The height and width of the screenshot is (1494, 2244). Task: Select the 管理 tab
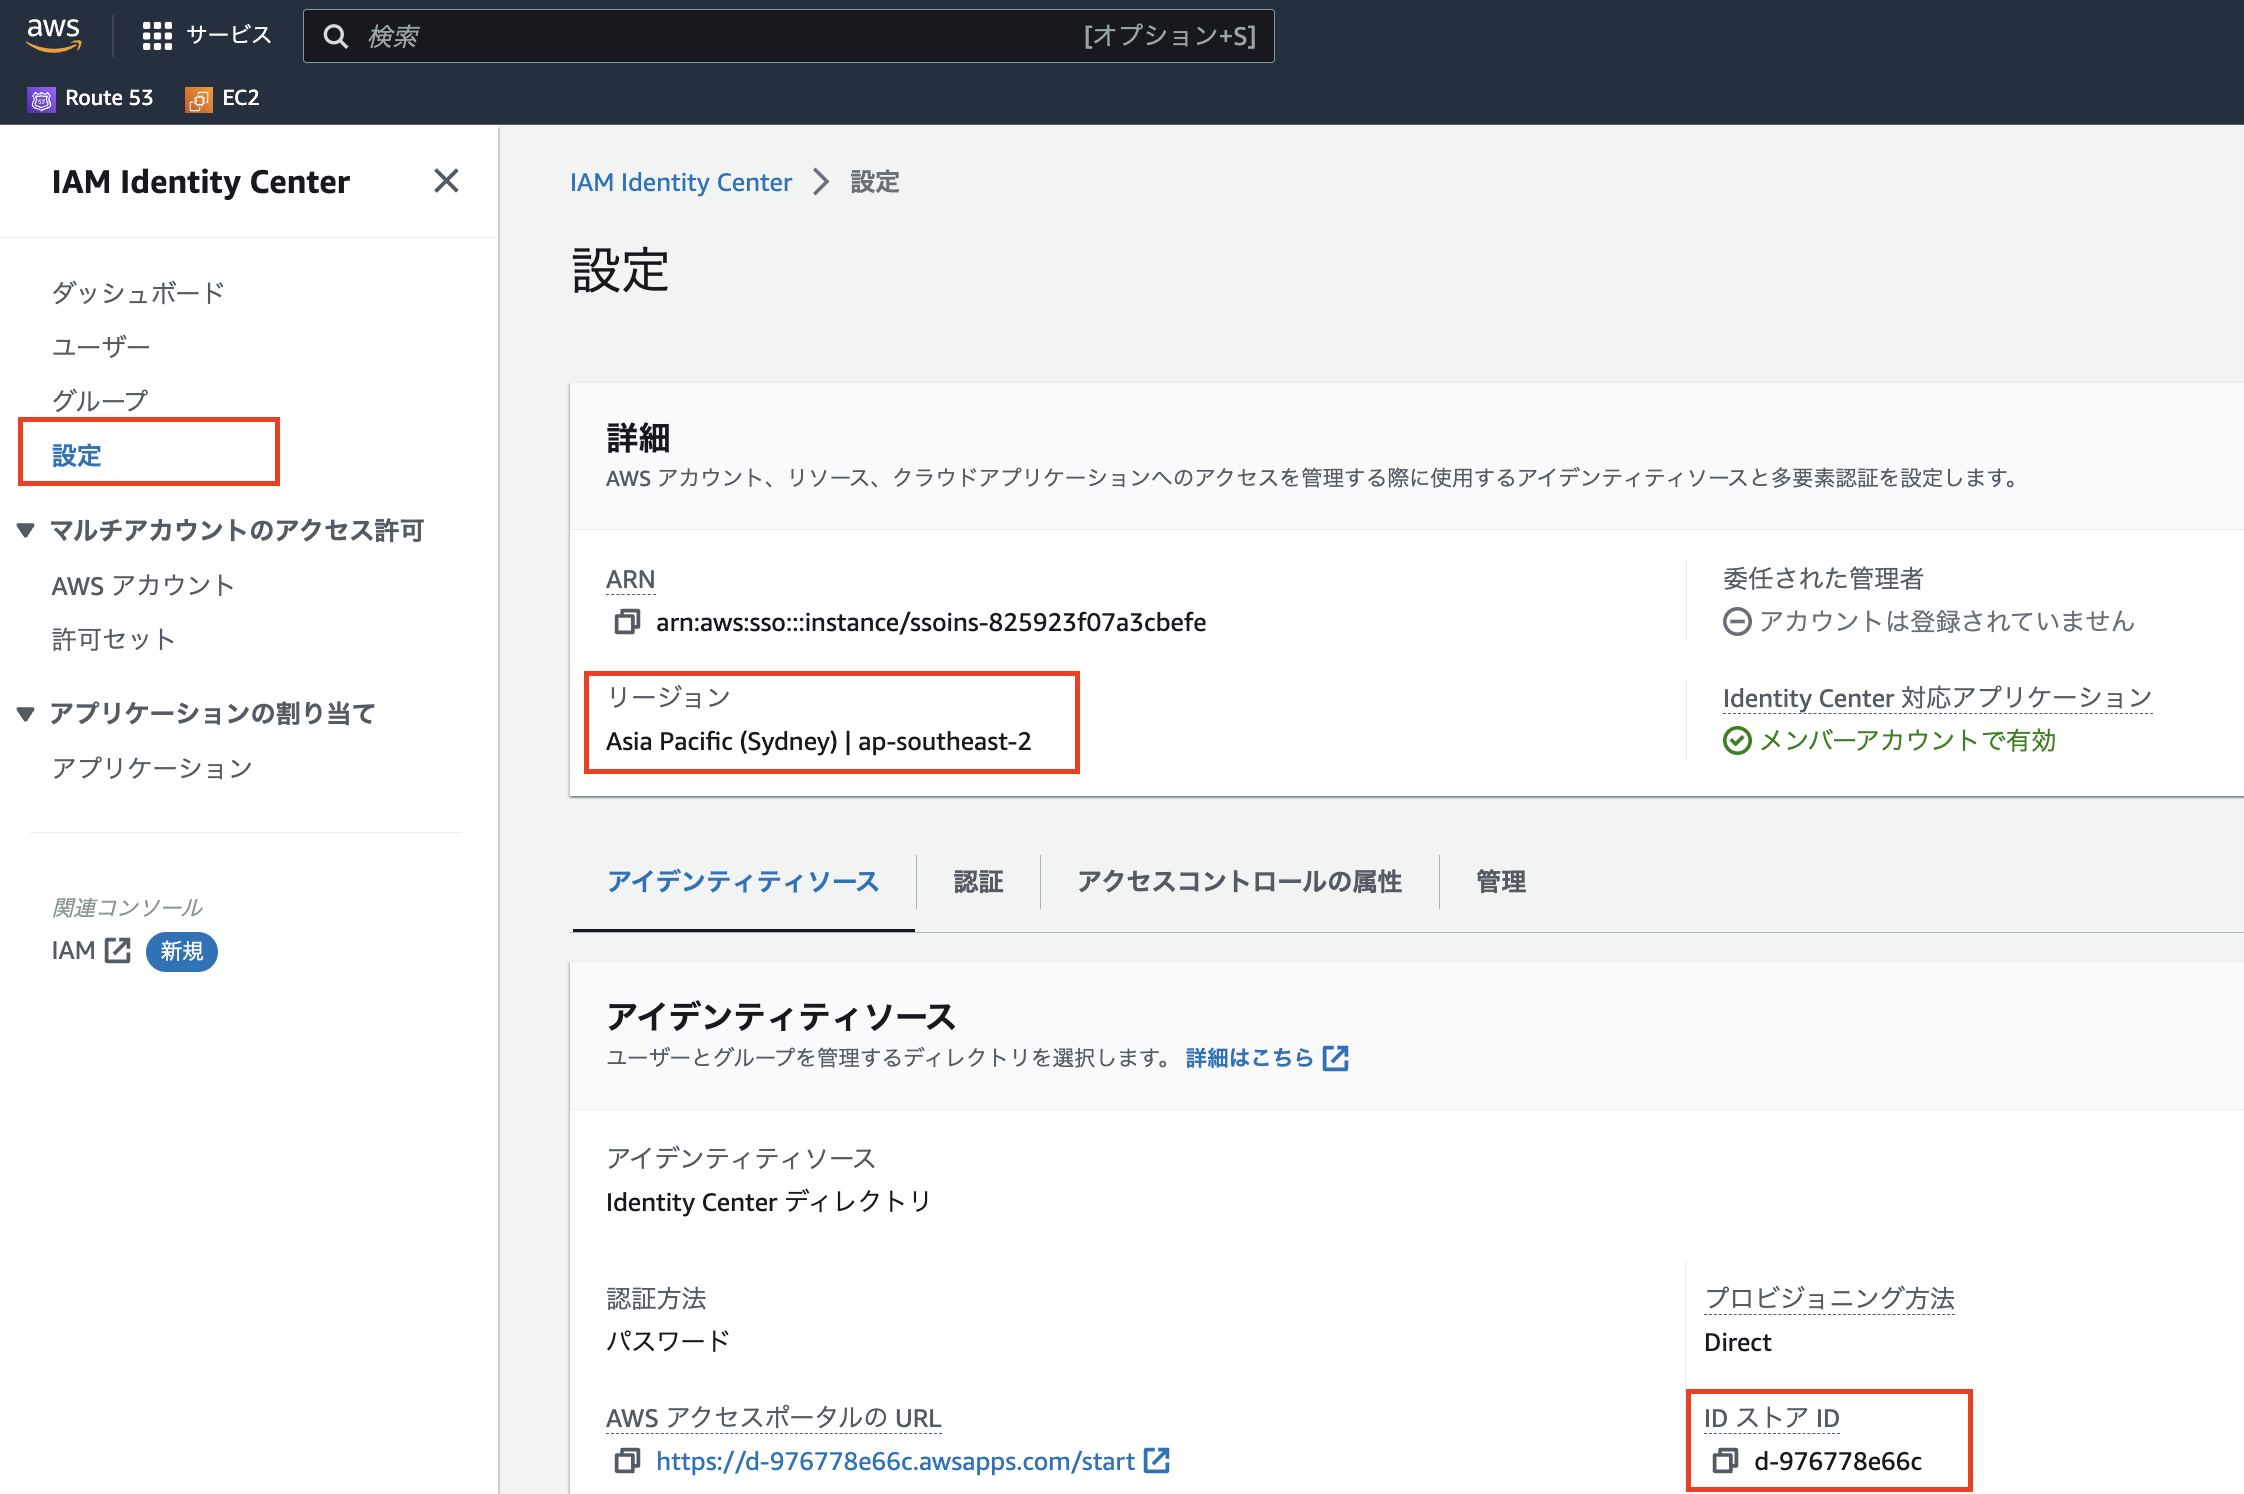point(1500,881)
